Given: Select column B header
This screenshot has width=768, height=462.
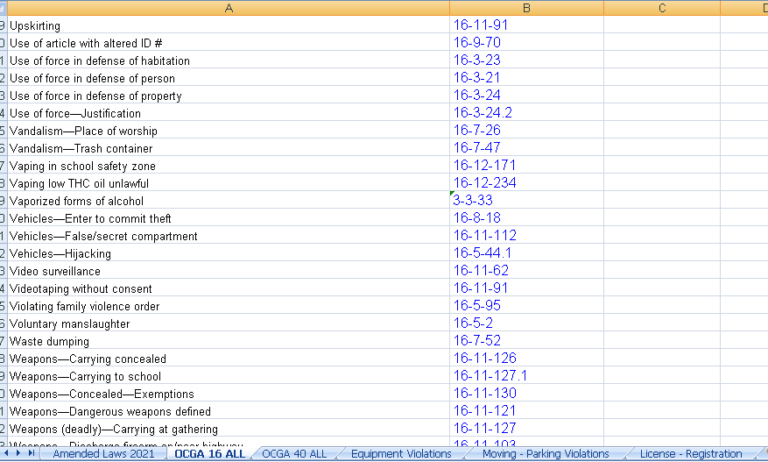Looking at the screenshot, I should click(x=526, y=8).
